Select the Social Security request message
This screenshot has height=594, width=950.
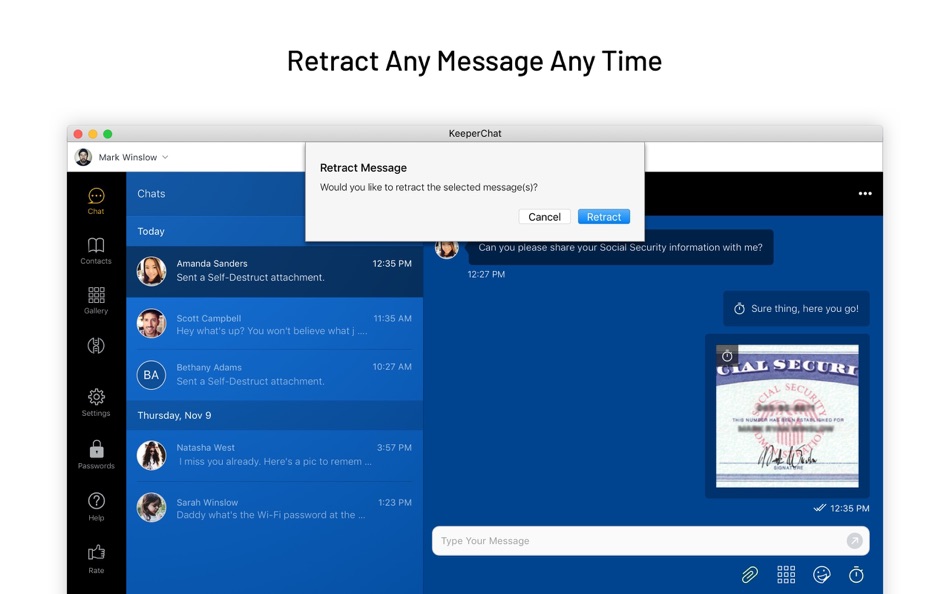pos(620,247)
